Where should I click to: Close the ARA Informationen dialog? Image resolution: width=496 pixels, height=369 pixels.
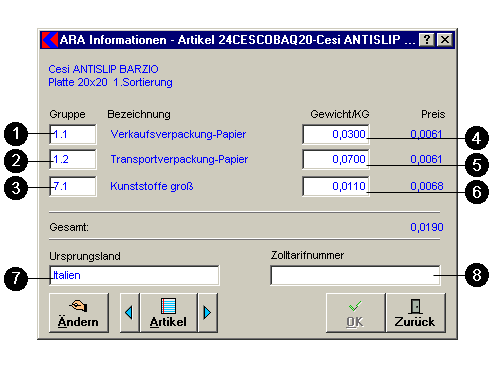445,40
